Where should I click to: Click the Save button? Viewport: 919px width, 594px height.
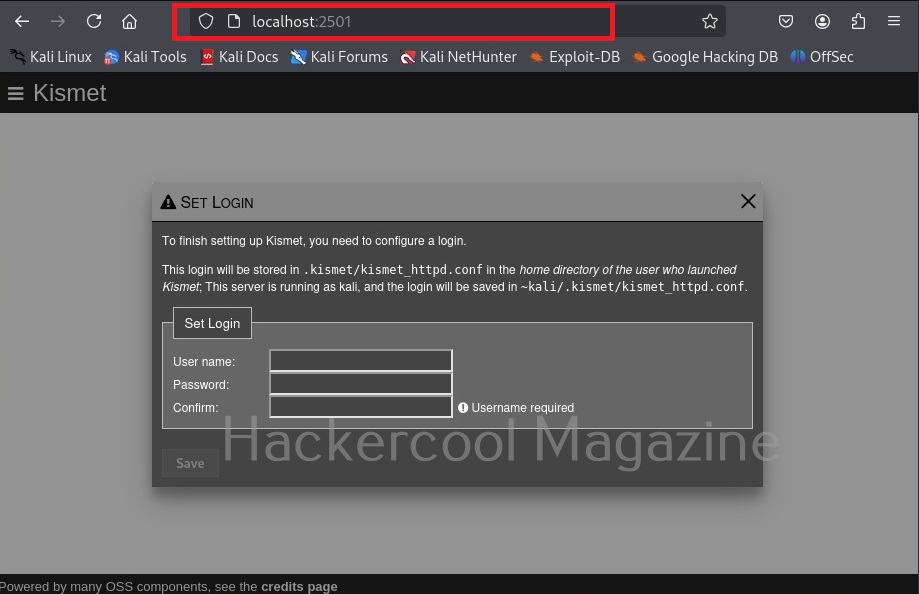click(x=190, y=463)
